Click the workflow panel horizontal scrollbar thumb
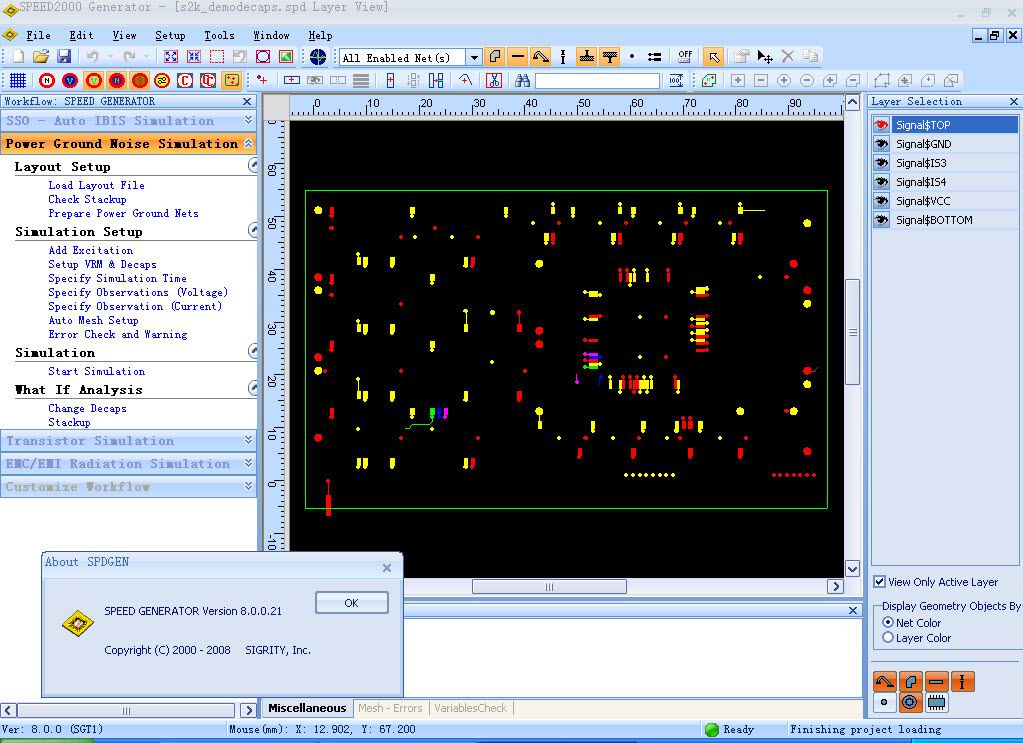 coord(126,710)
